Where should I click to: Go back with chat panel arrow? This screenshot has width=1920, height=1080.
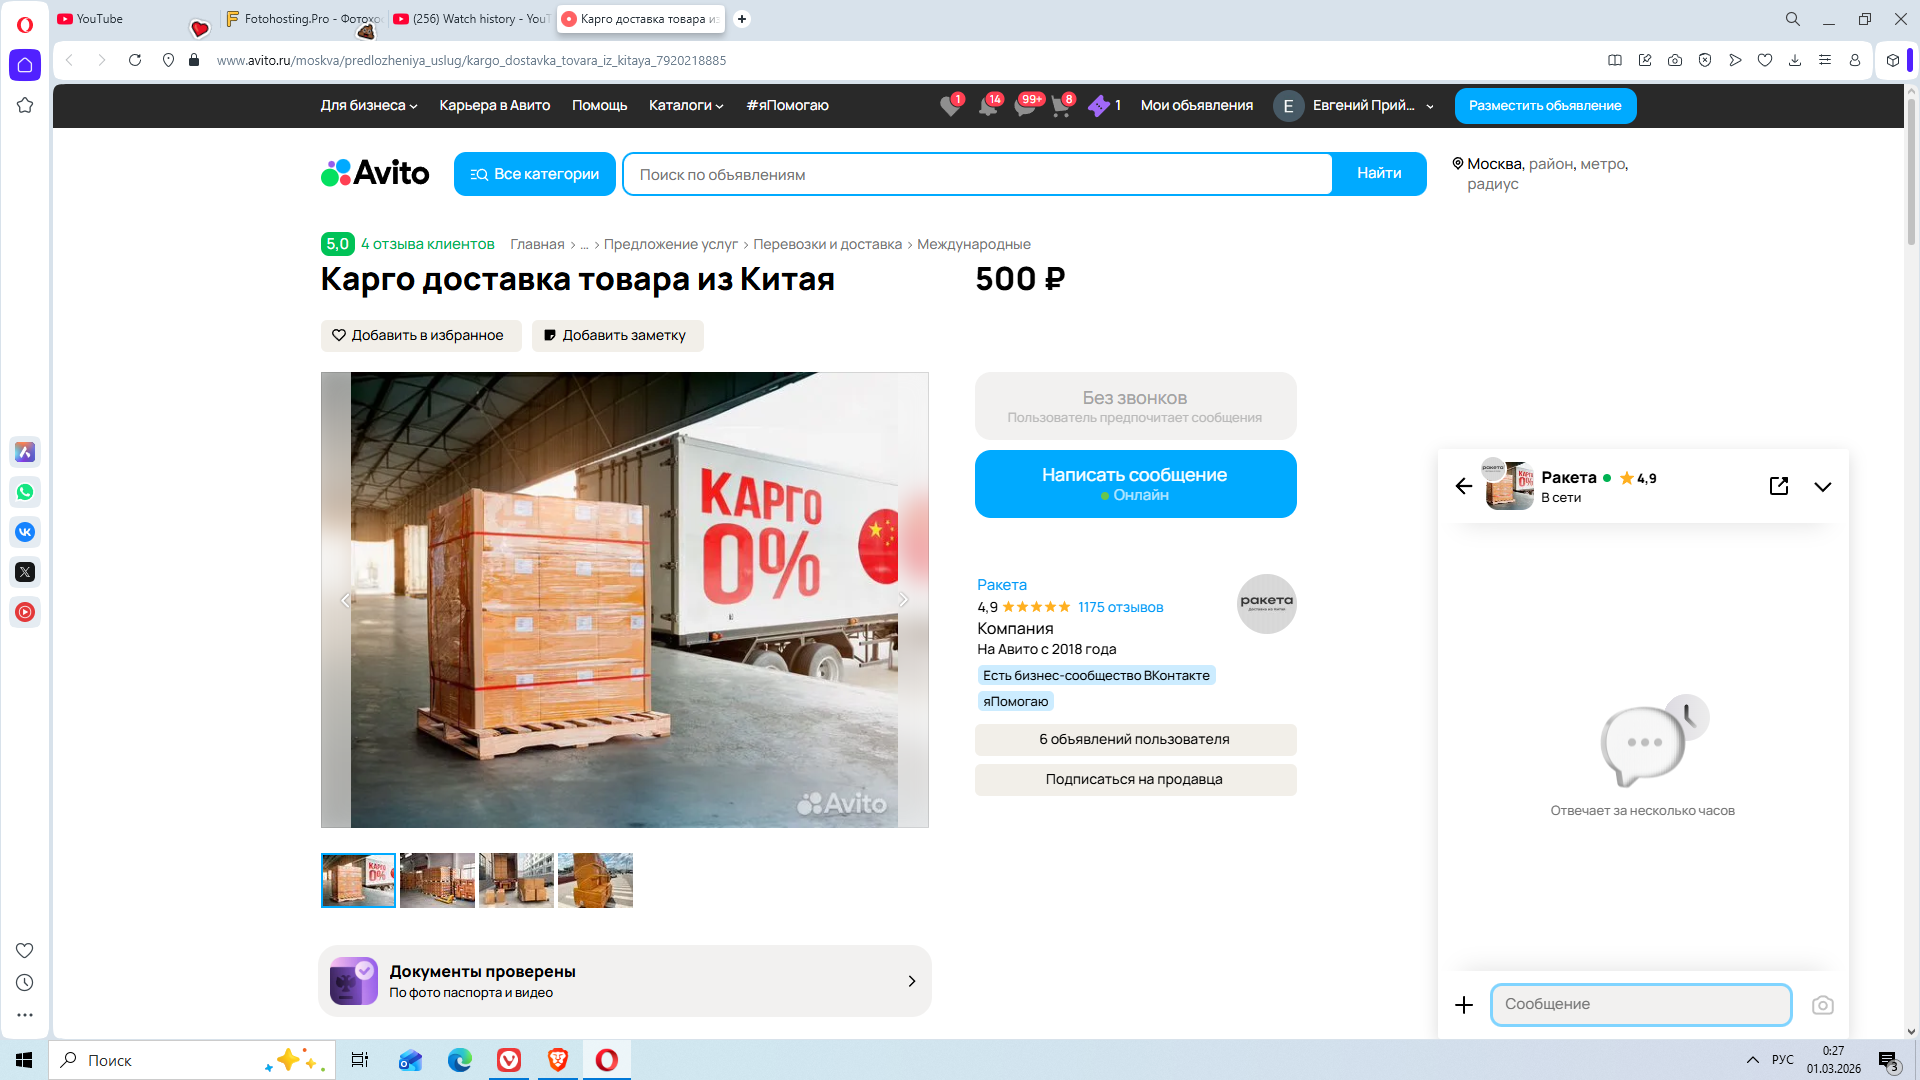(x=1463, y=486)
